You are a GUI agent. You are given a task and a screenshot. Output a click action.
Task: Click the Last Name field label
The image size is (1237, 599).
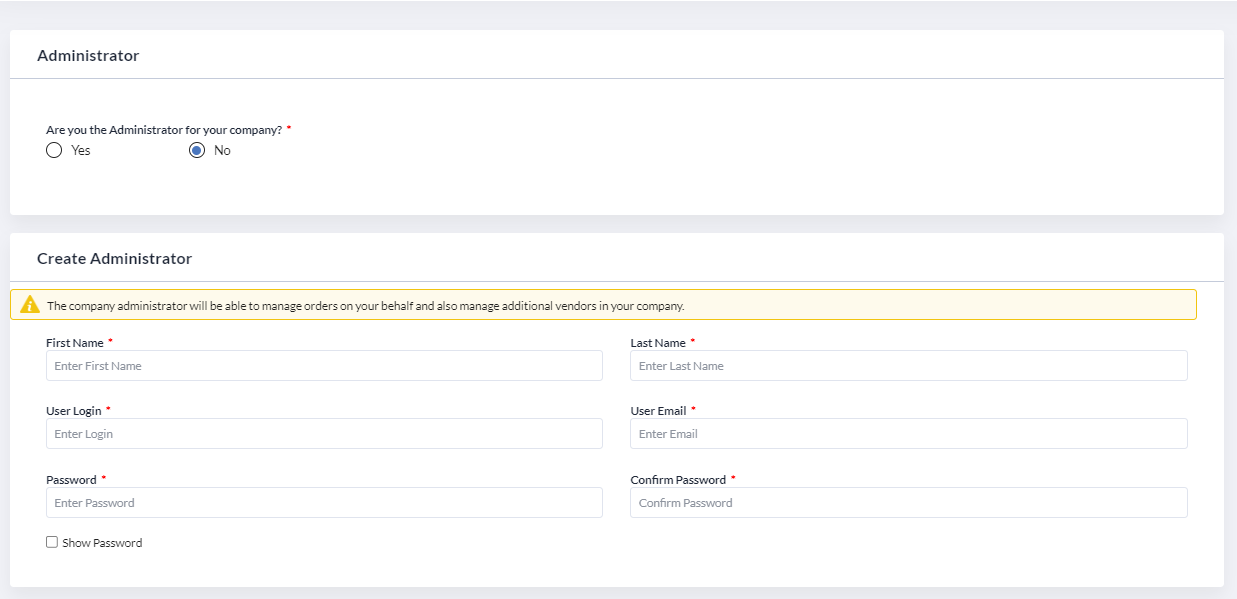click(658, 343)
